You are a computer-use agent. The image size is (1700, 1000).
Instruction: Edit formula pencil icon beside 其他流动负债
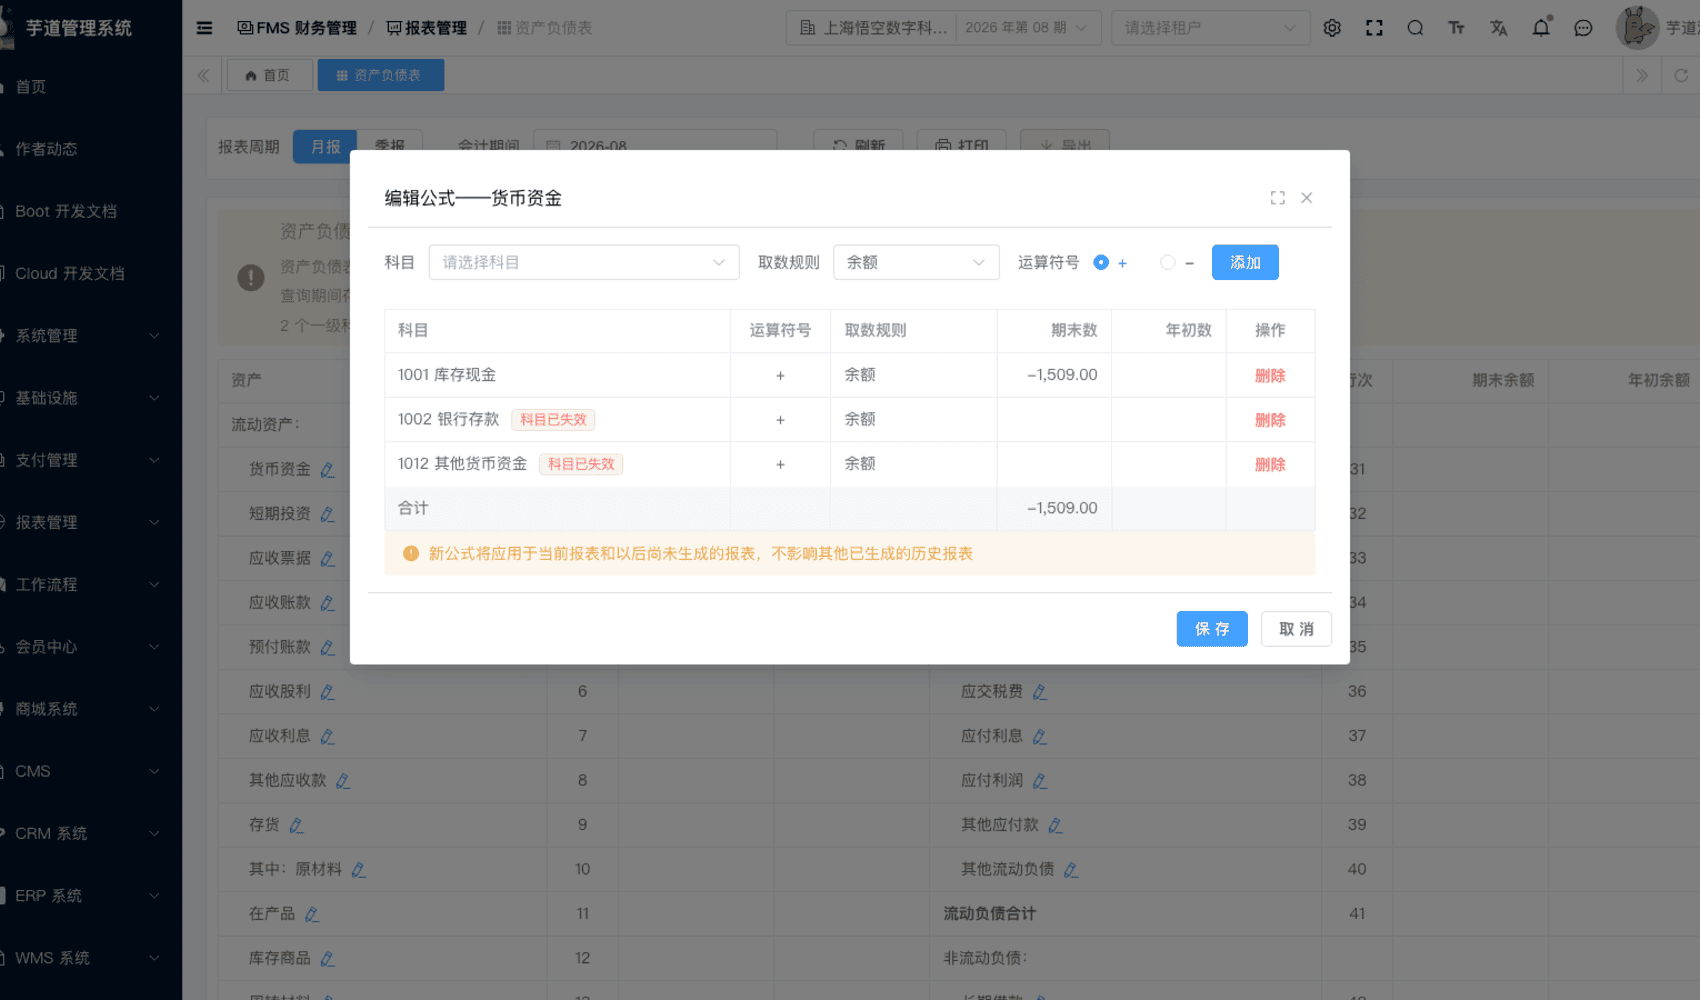click(1070, 870)
